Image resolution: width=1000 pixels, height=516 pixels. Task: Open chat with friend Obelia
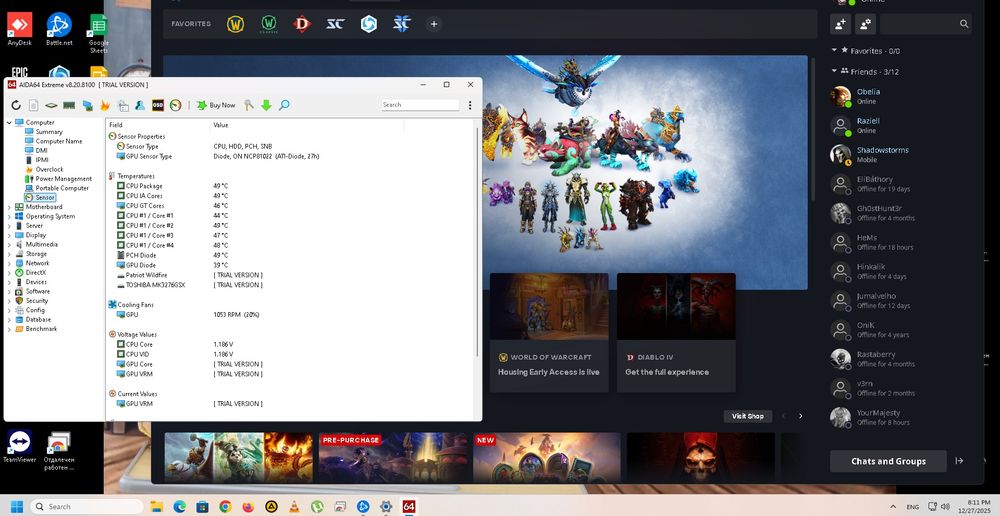tap(901, 96)
